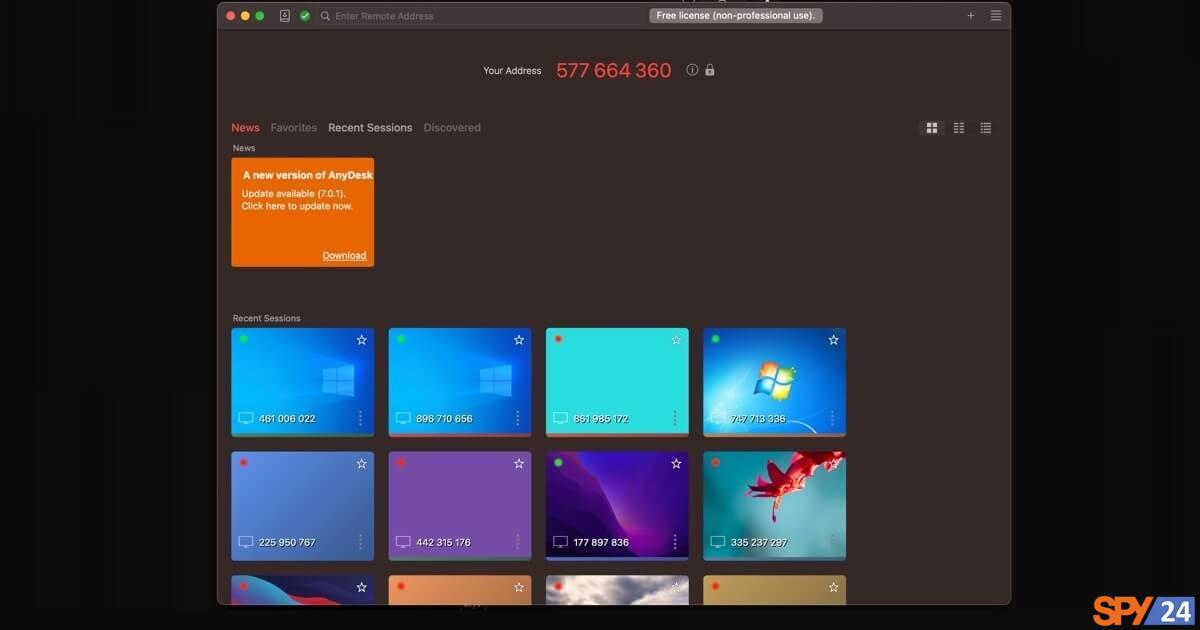
Task: Open a new tab with the plus icon
Action: click(x=969, y=15)
